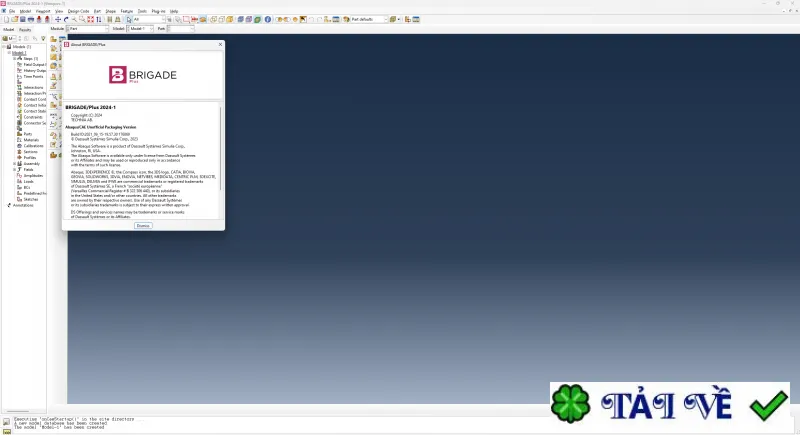Open the File menu
Viewport: 800px width, 435px height.
(x=12, y=11)
